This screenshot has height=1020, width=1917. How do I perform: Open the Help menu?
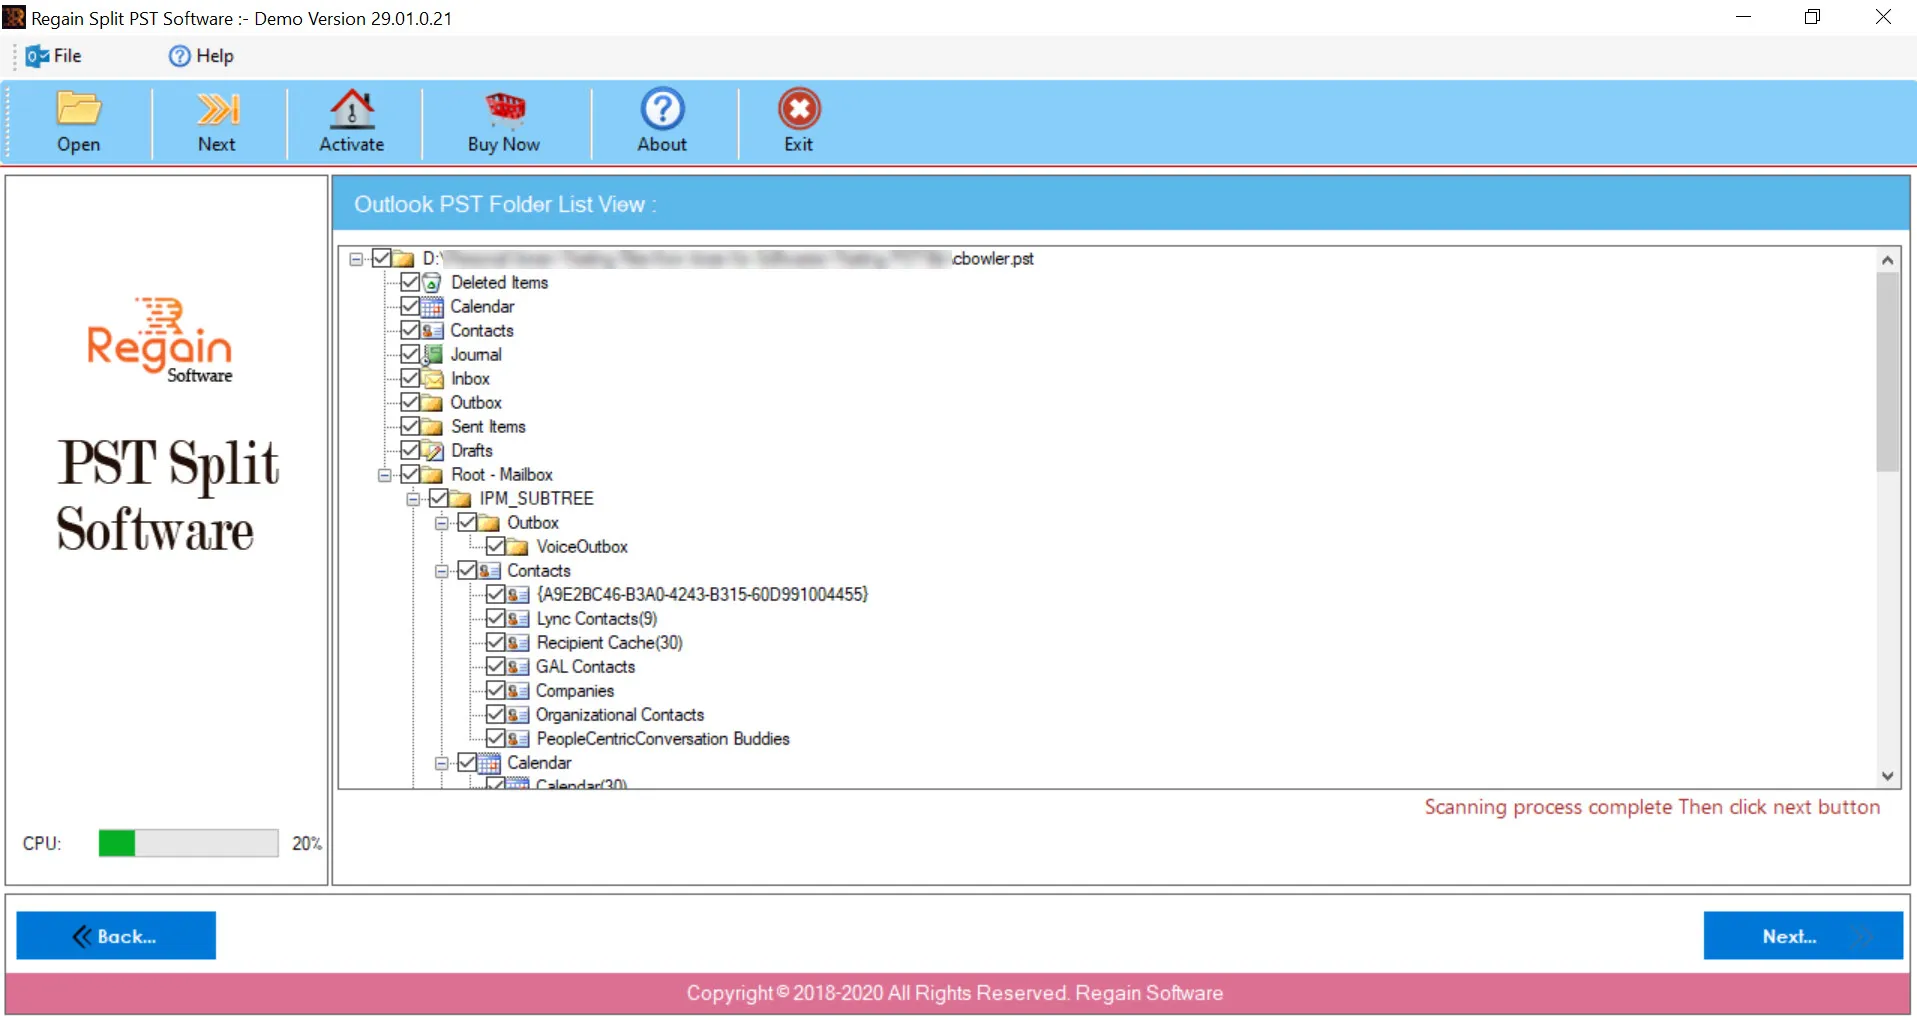201,56
